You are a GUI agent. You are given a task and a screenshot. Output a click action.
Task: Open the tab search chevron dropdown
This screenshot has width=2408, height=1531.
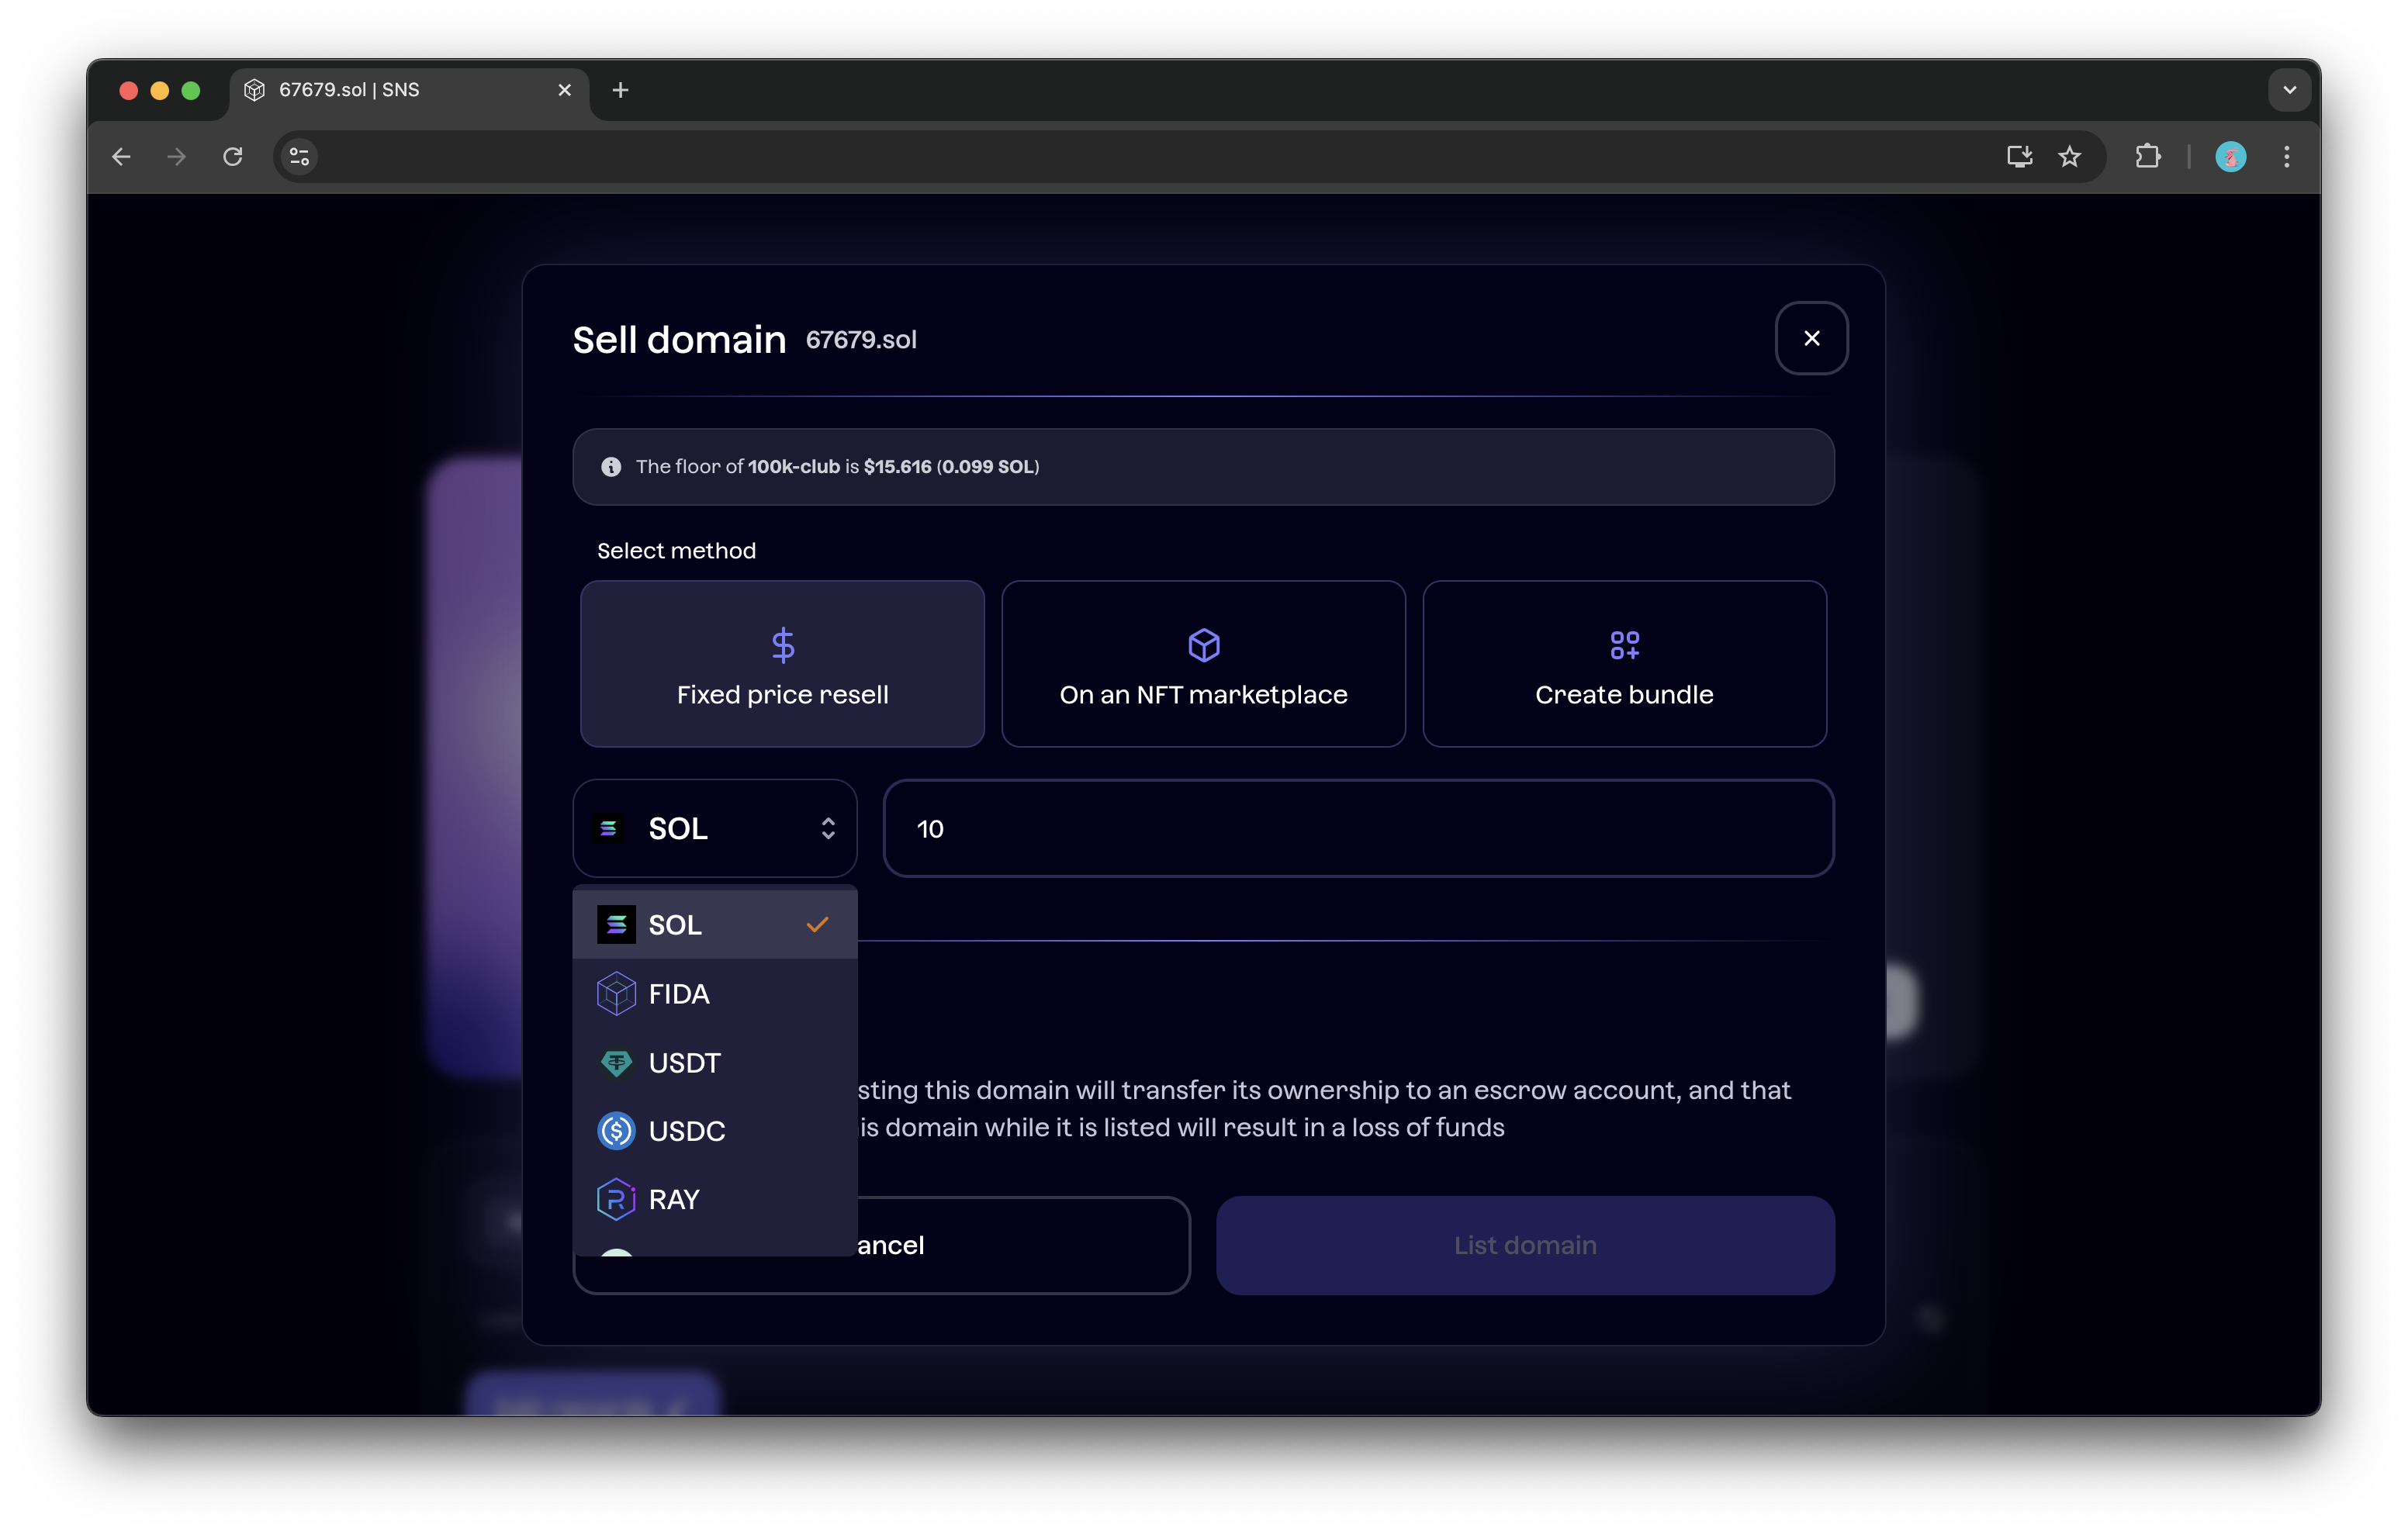click(2289, 90)
